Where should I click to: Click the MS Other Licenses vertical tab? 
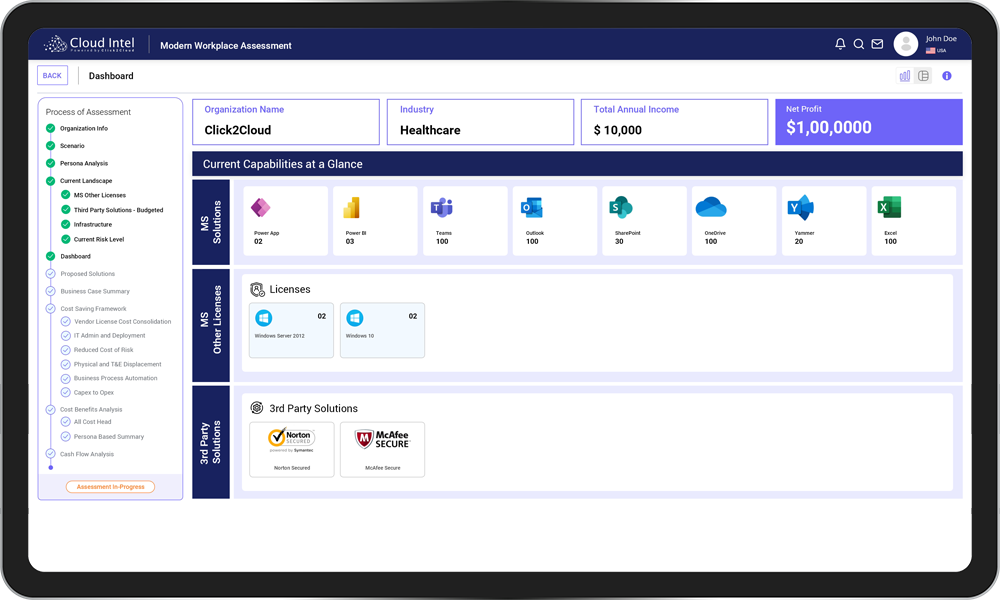[210, 325]
